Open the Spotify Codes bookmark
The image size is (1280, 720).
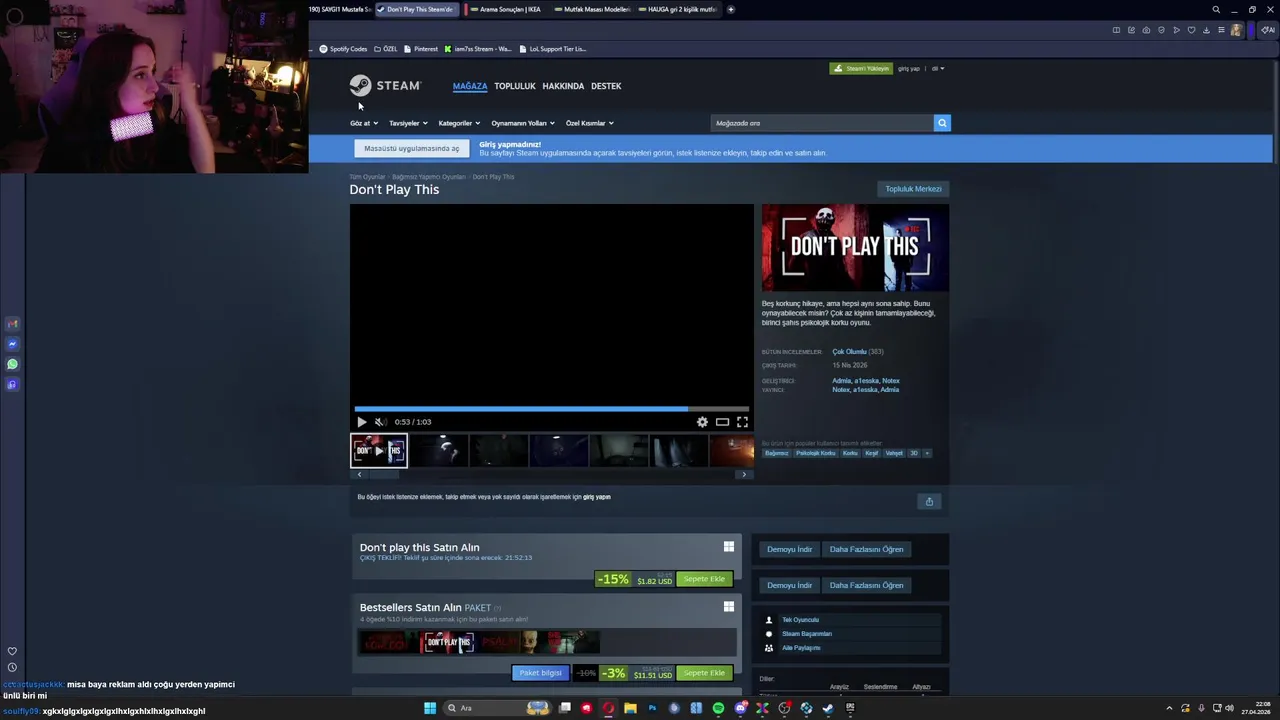pyautogui.click(x=343, y=49)
